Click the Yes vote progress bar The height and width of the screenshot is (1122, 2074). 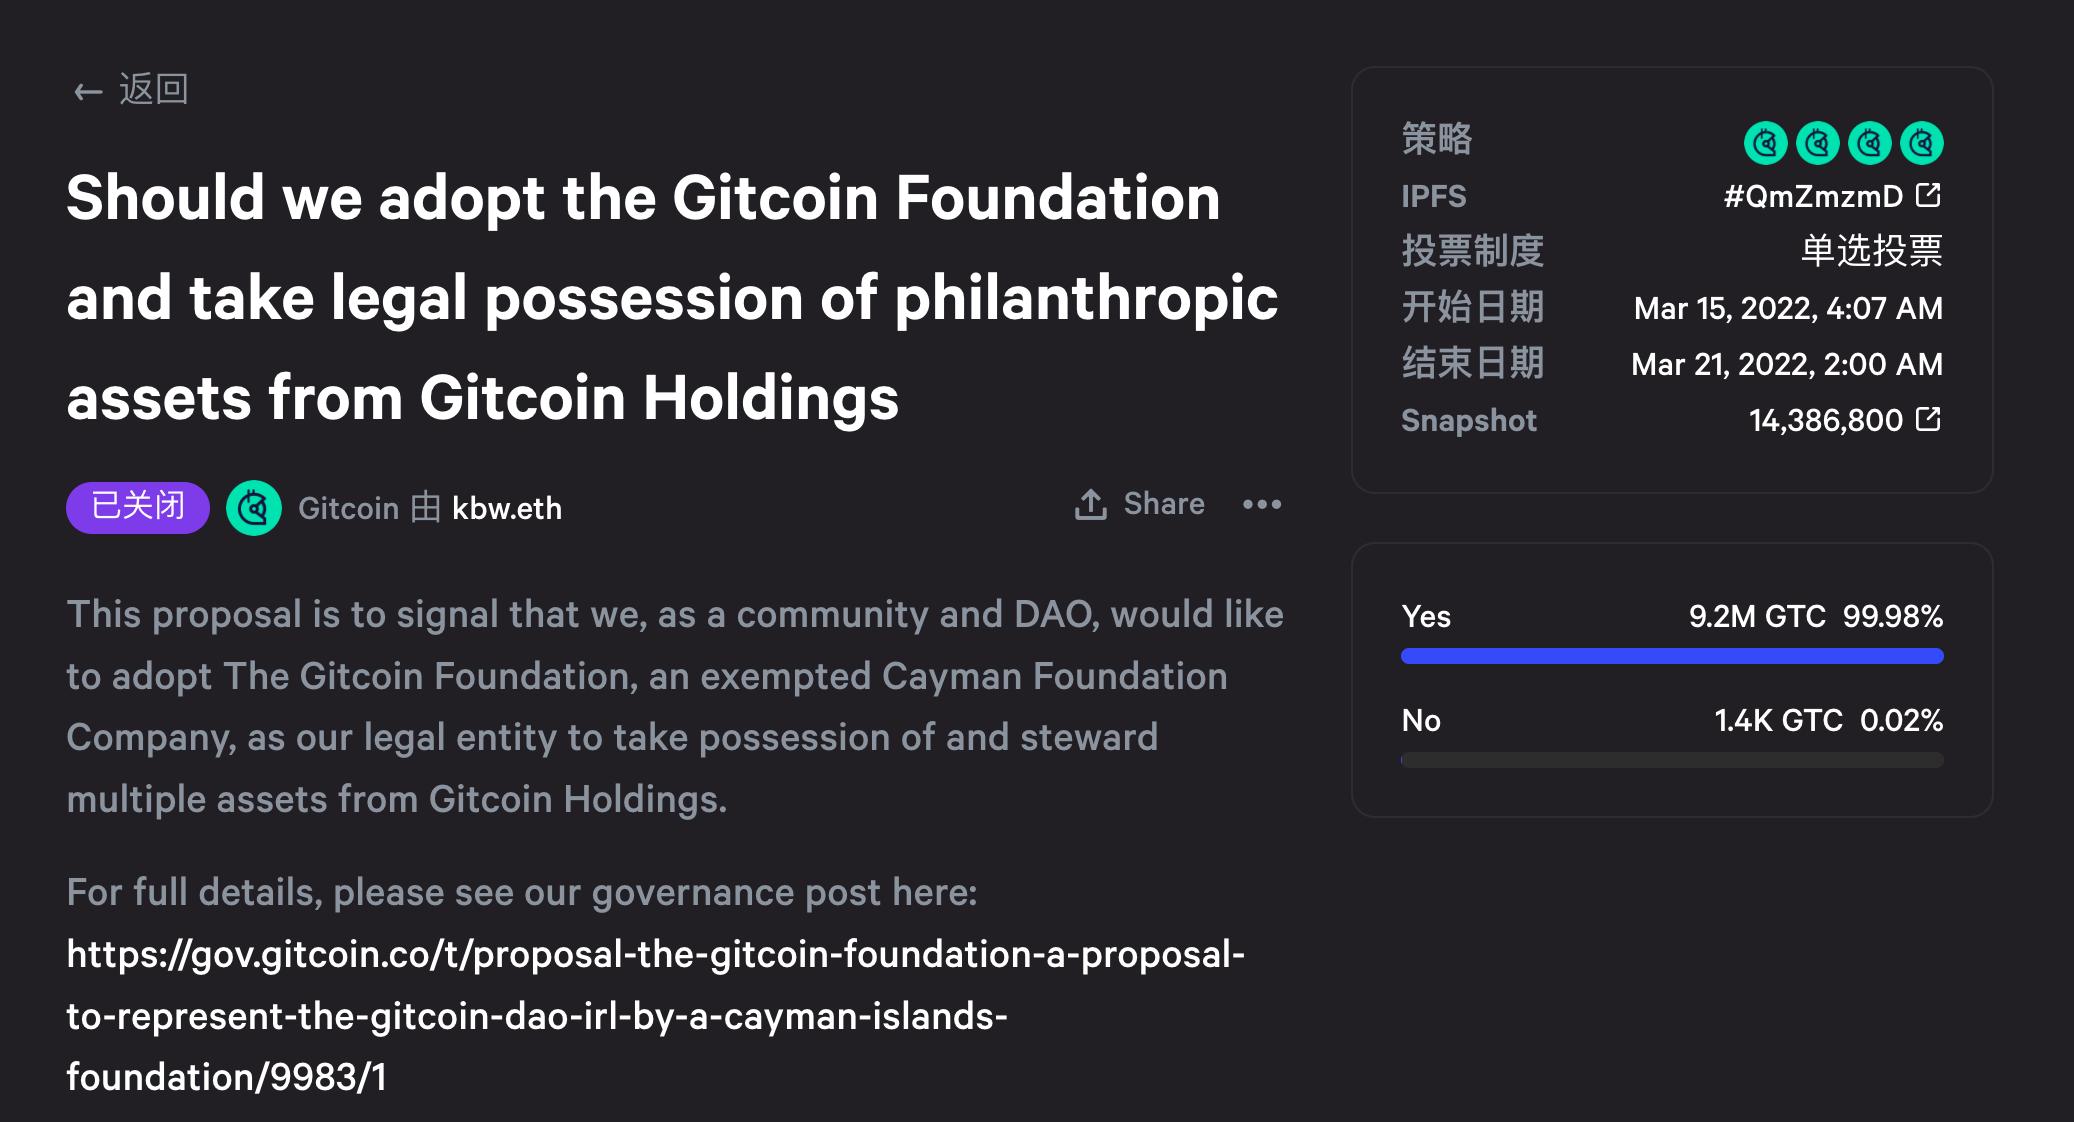1670,657
